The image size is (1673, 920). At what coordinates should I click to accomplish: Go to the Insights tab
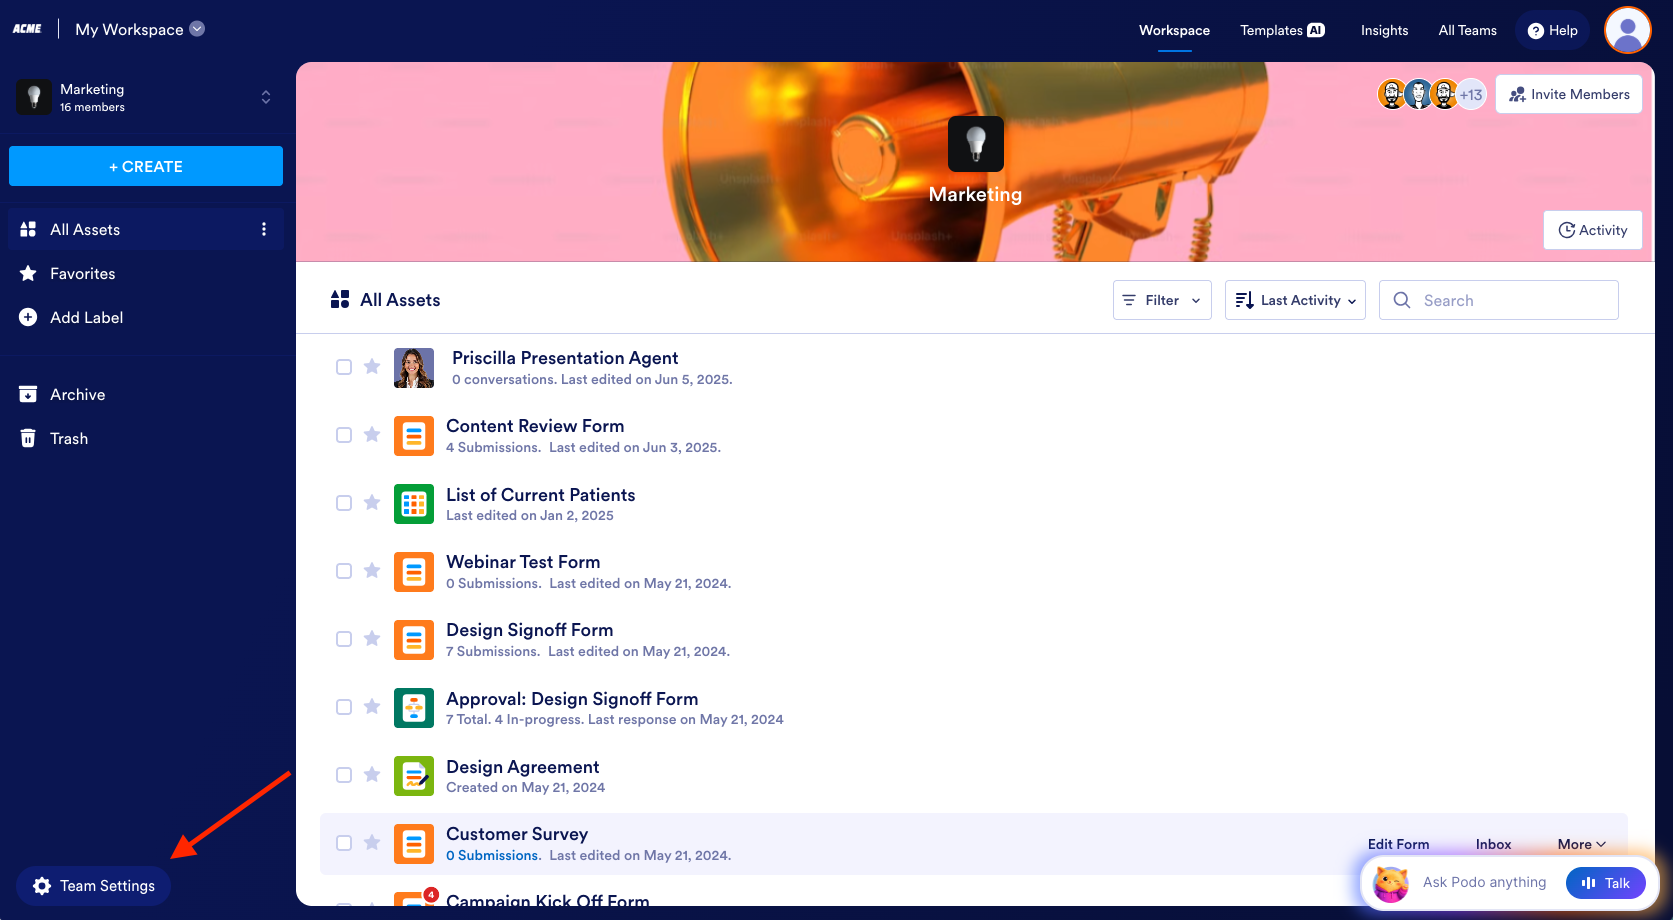1384,30
